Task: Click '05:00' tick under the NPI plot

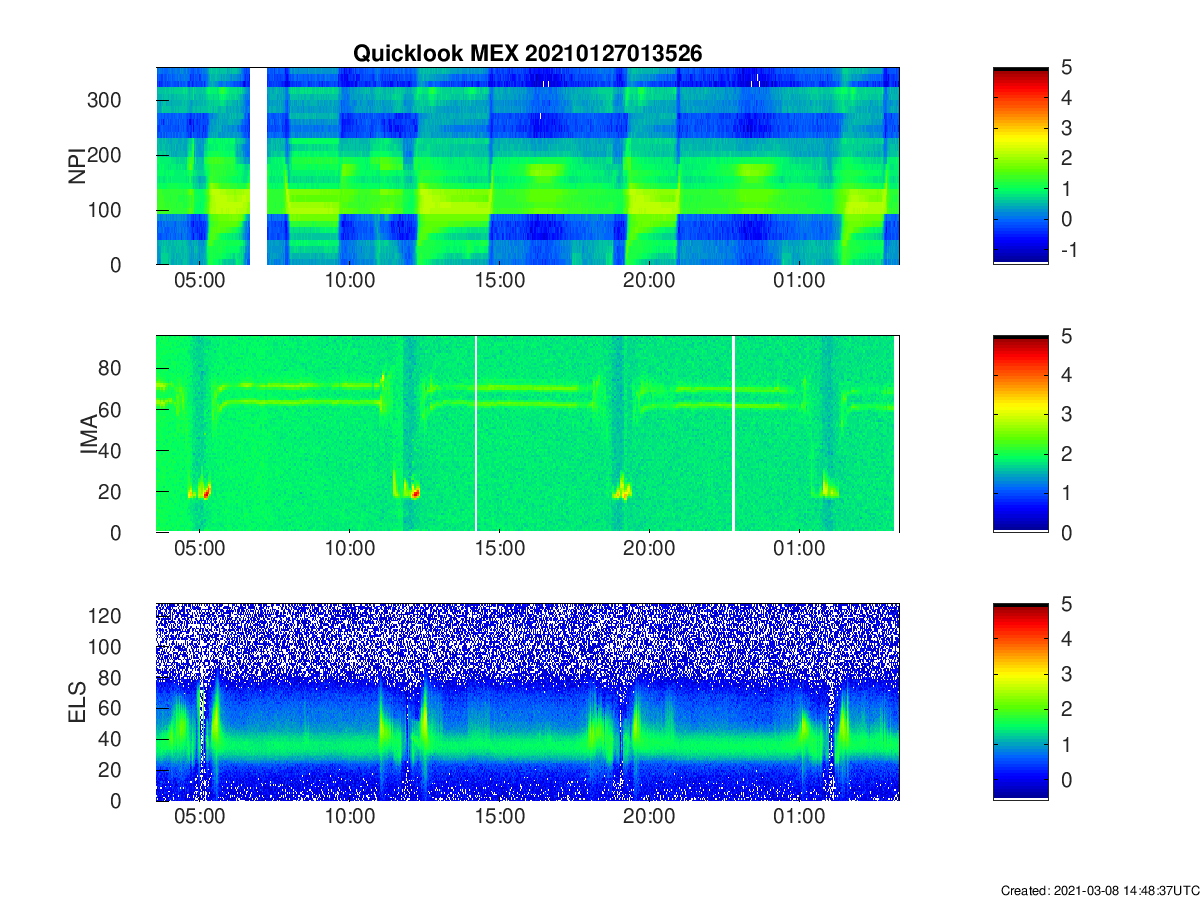Action: pos(200,281)
